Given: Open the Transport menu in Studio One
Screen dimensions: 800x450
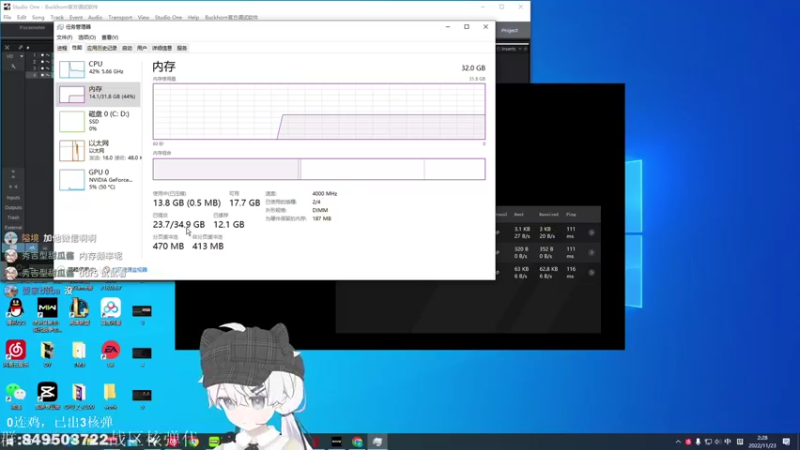Looking at the screenshot, I should (x=120, y=17).
